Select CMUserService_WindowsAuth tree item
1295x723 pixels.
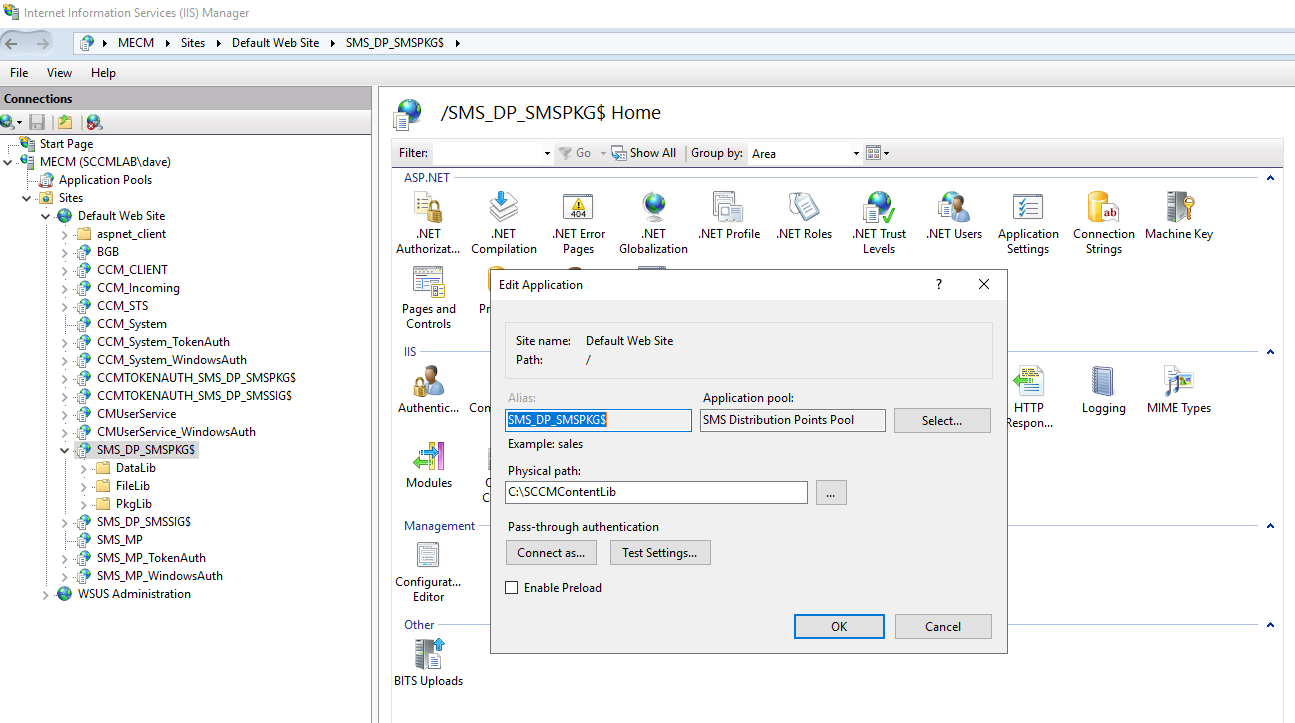(176, 432)
